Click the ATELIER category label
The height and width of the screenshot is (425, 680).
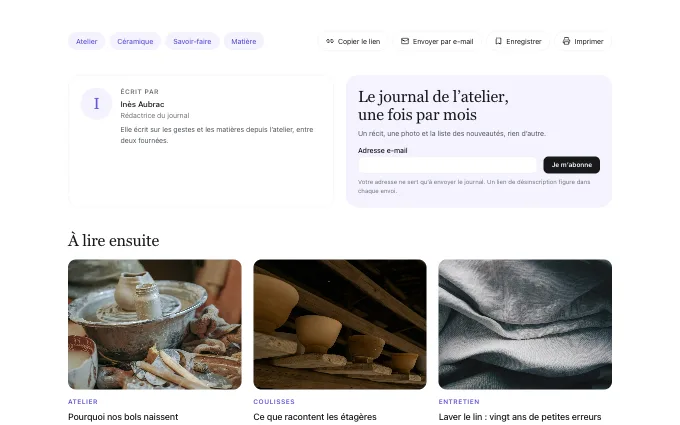[x=83, y=402]
